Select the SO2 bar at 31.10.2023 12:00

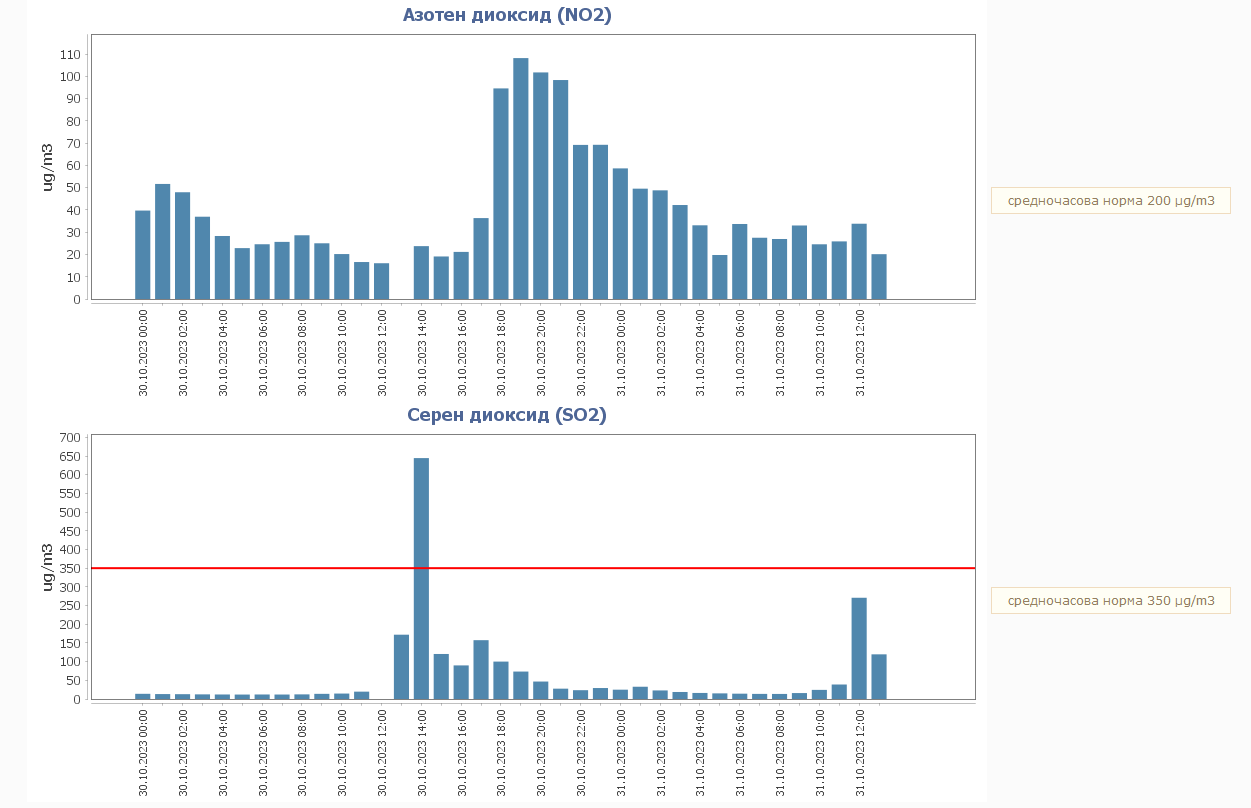click(x=859, y=649)
